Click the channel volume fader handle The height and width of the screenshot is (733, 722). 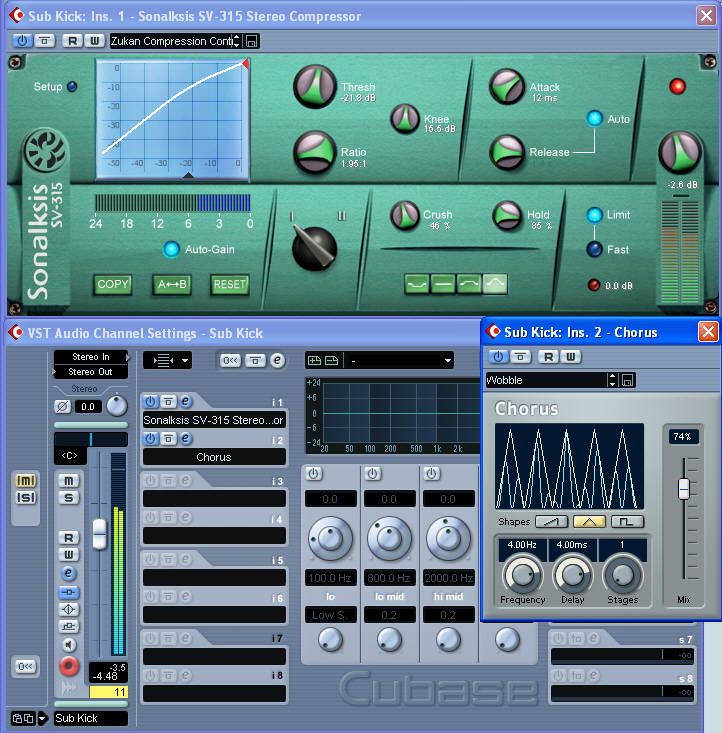[x=99, y=533]
